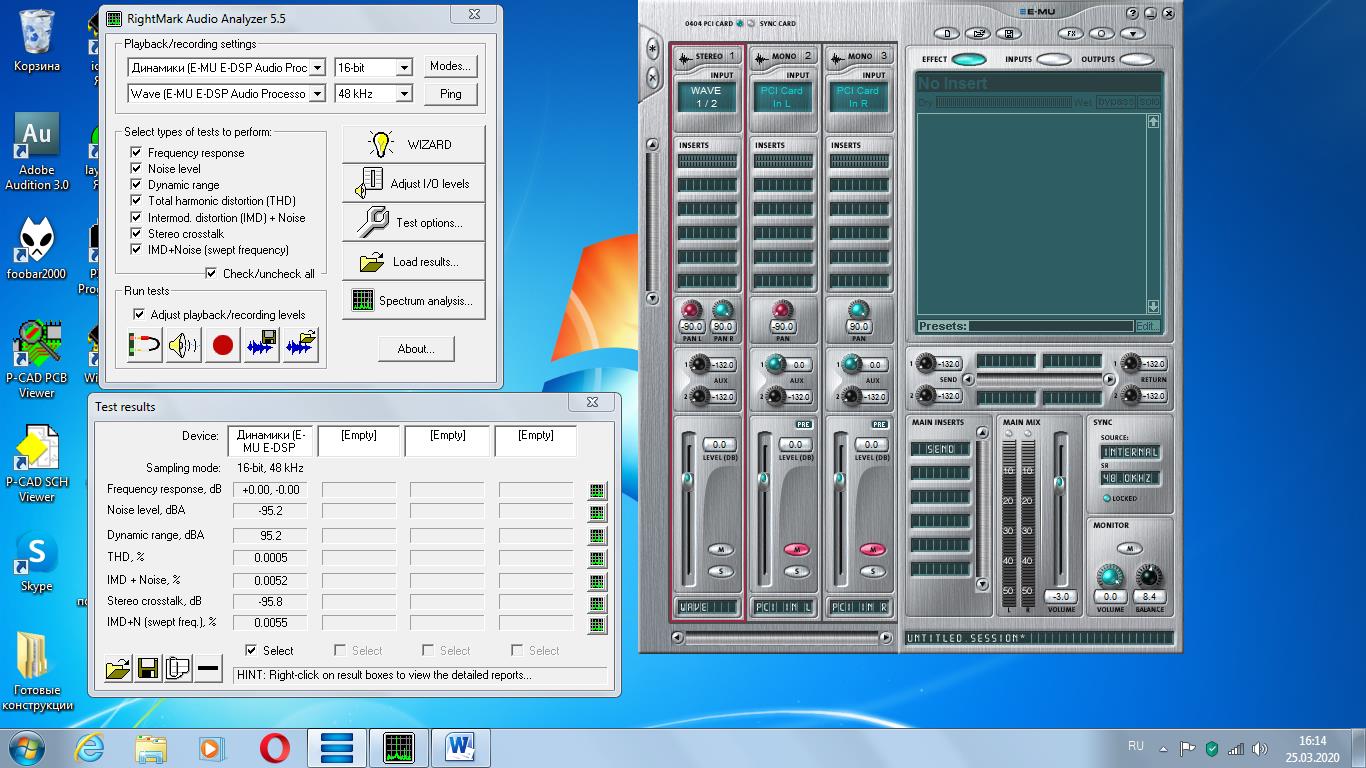
Task: Click the remove results minus icon
Action: pos(208,668)
